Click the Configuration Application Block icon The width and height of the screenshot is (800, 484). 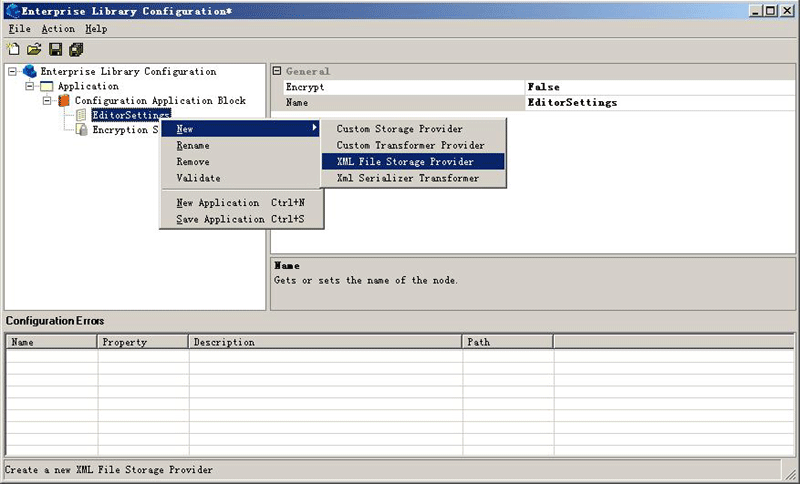pyautogui.click(x=64, y=101)
